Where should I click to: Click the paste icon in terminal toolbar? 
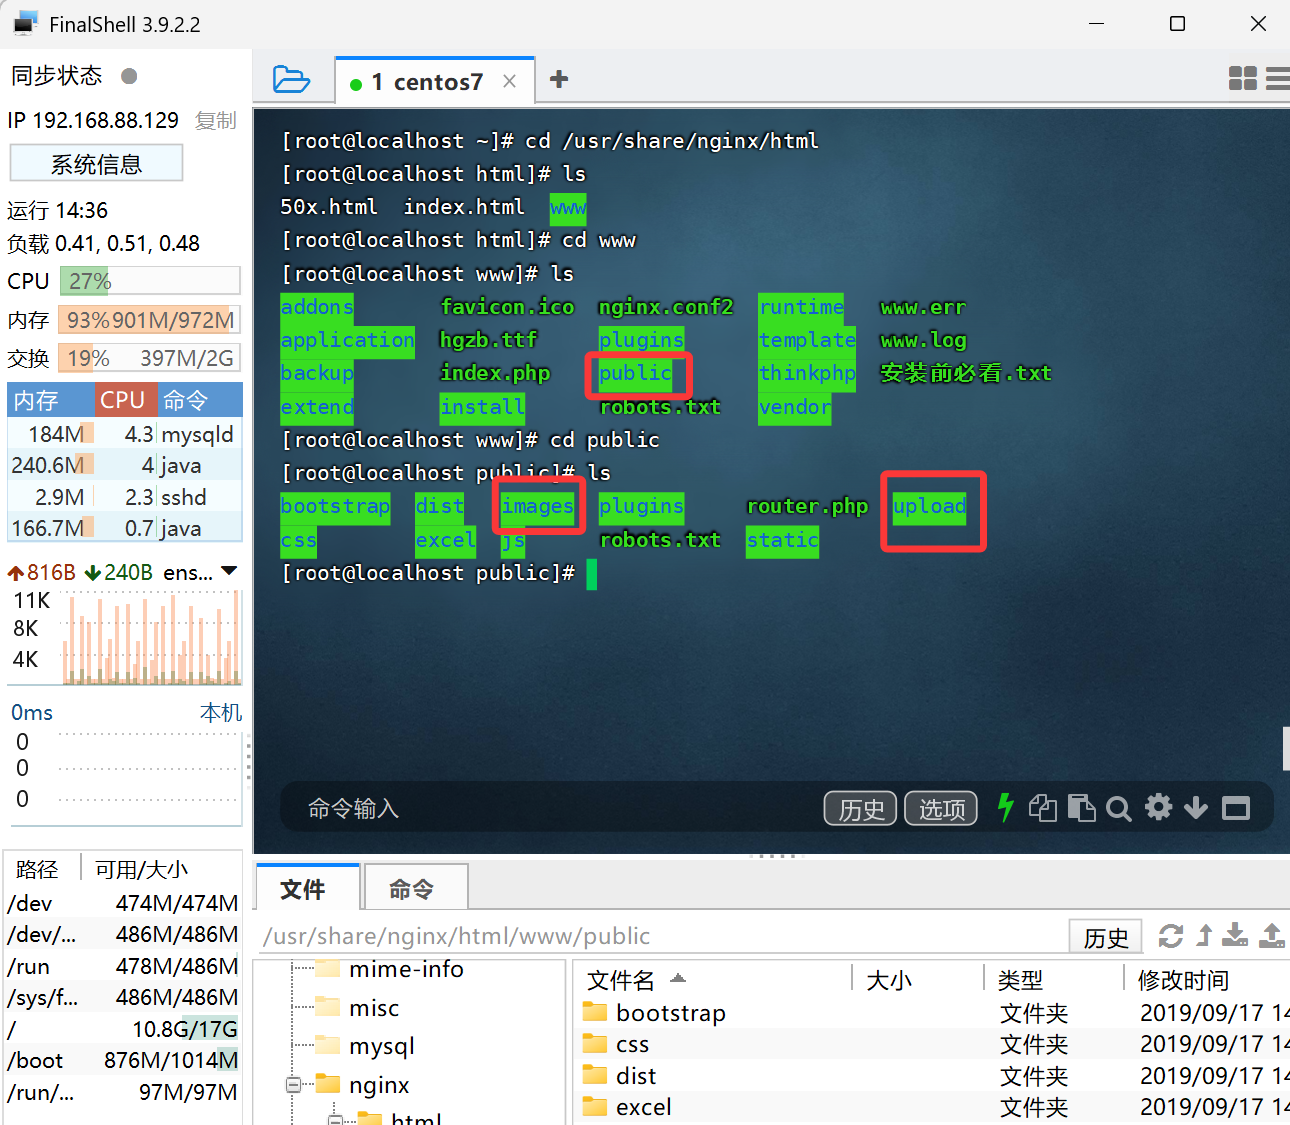[1081, 807]
